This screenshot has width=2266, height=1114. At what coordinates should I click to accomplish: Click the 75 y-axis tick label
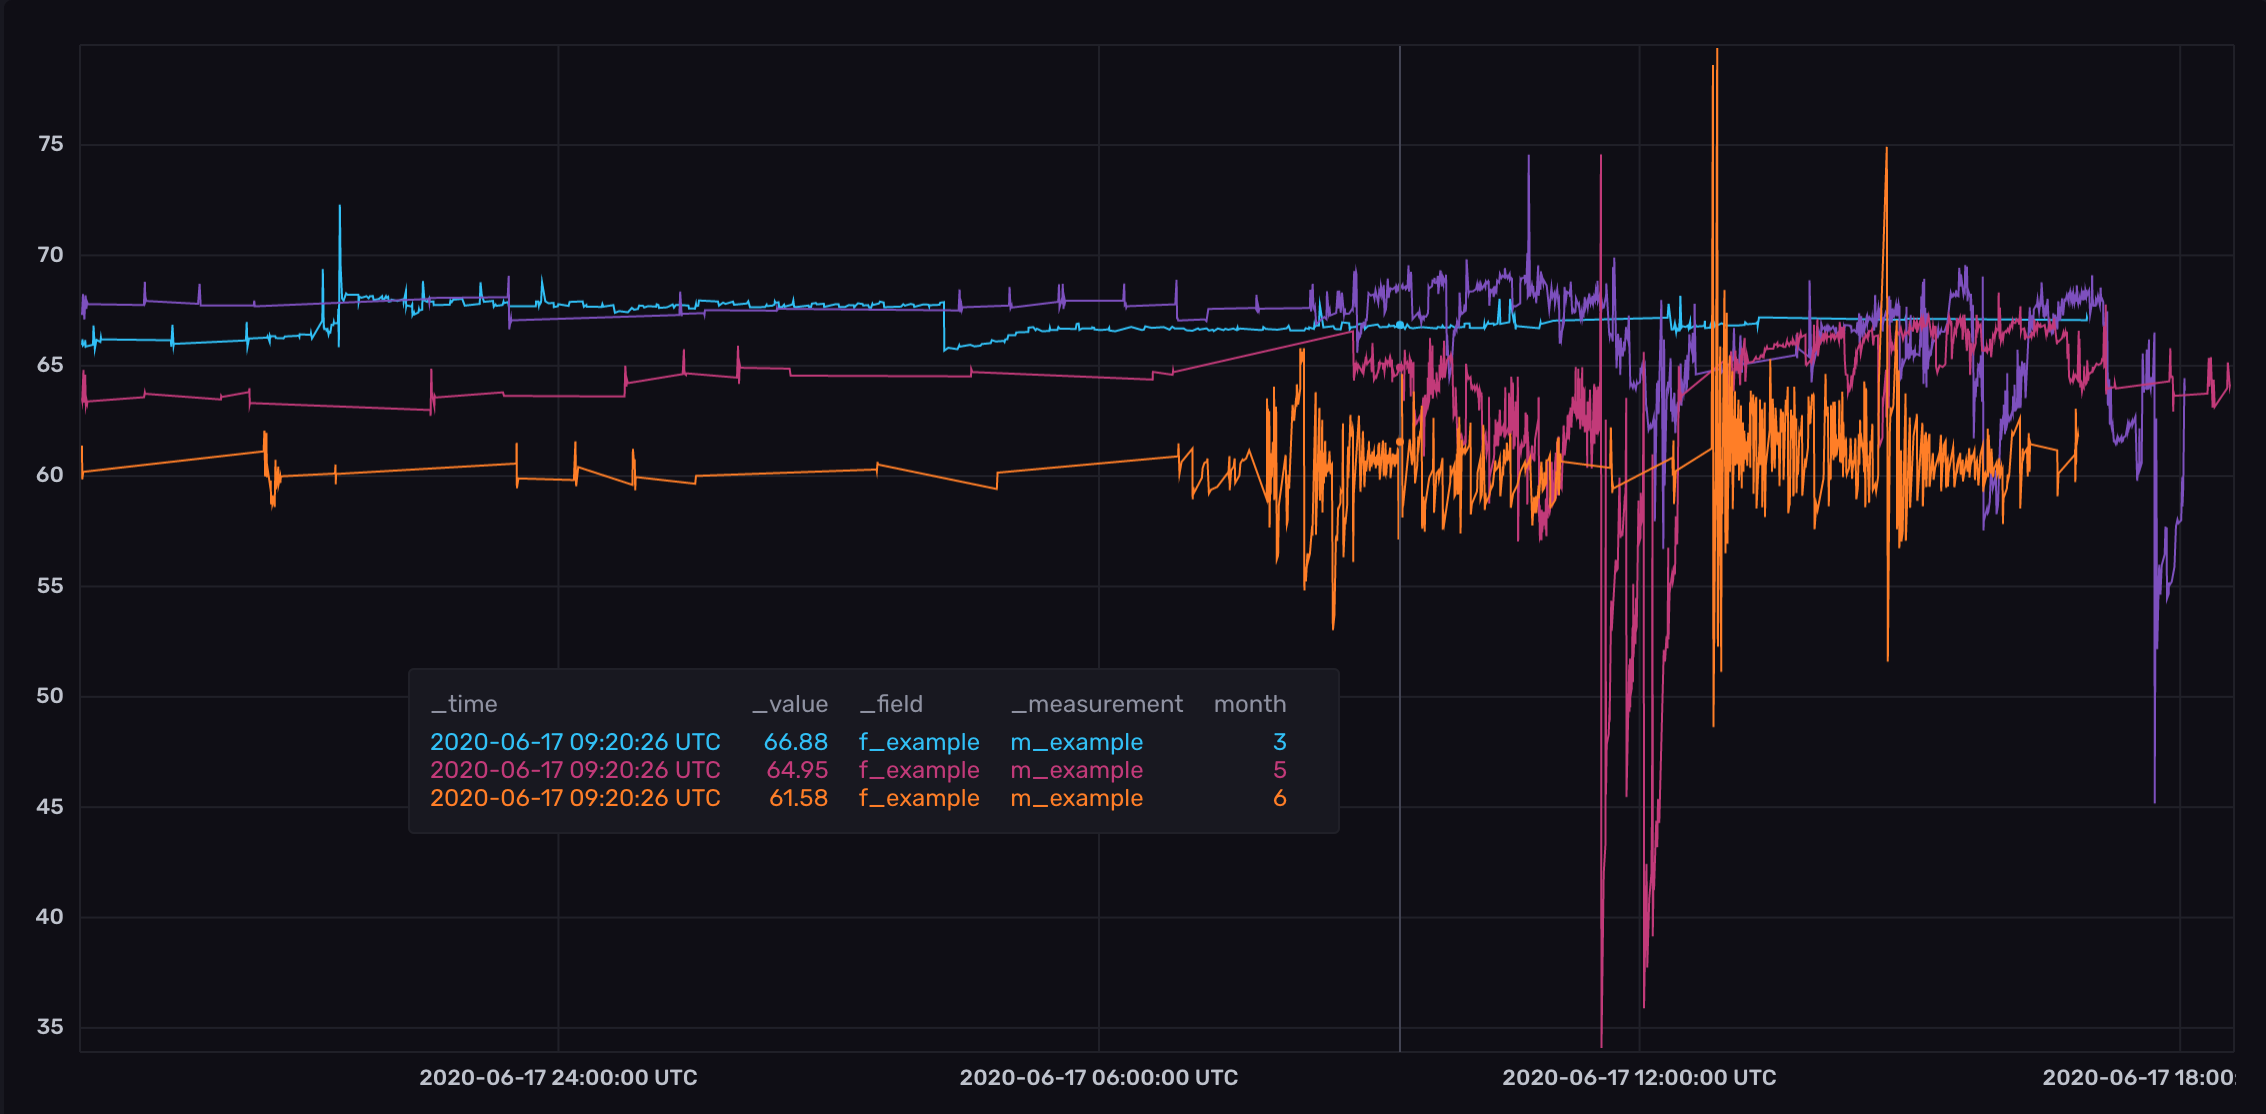click(50, 144)
